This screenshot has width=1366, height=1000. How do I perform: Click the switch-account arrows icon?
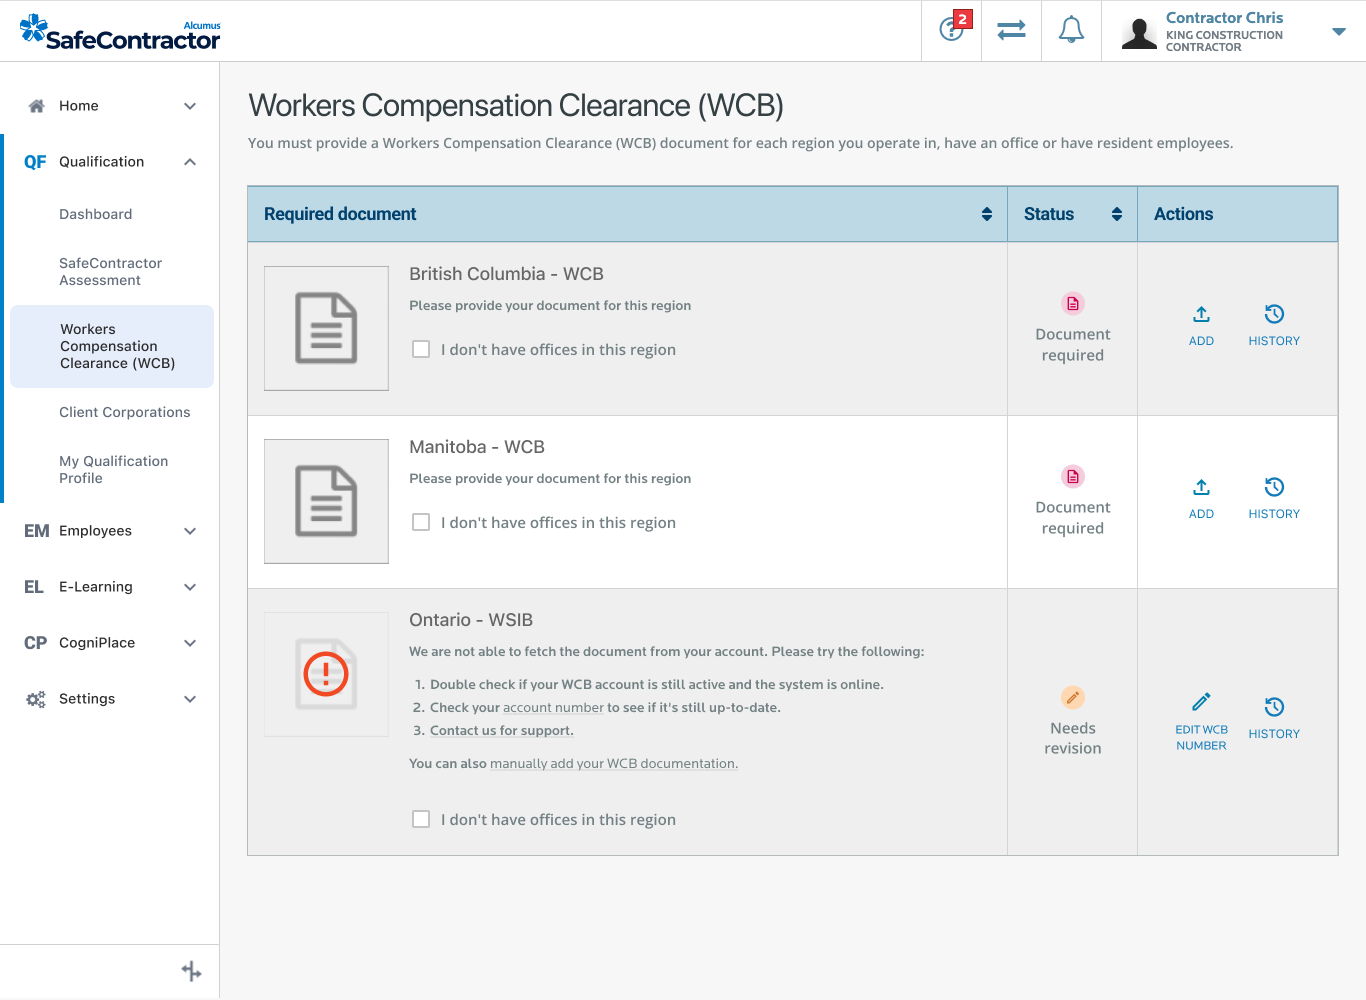(x=1011, y=30)
